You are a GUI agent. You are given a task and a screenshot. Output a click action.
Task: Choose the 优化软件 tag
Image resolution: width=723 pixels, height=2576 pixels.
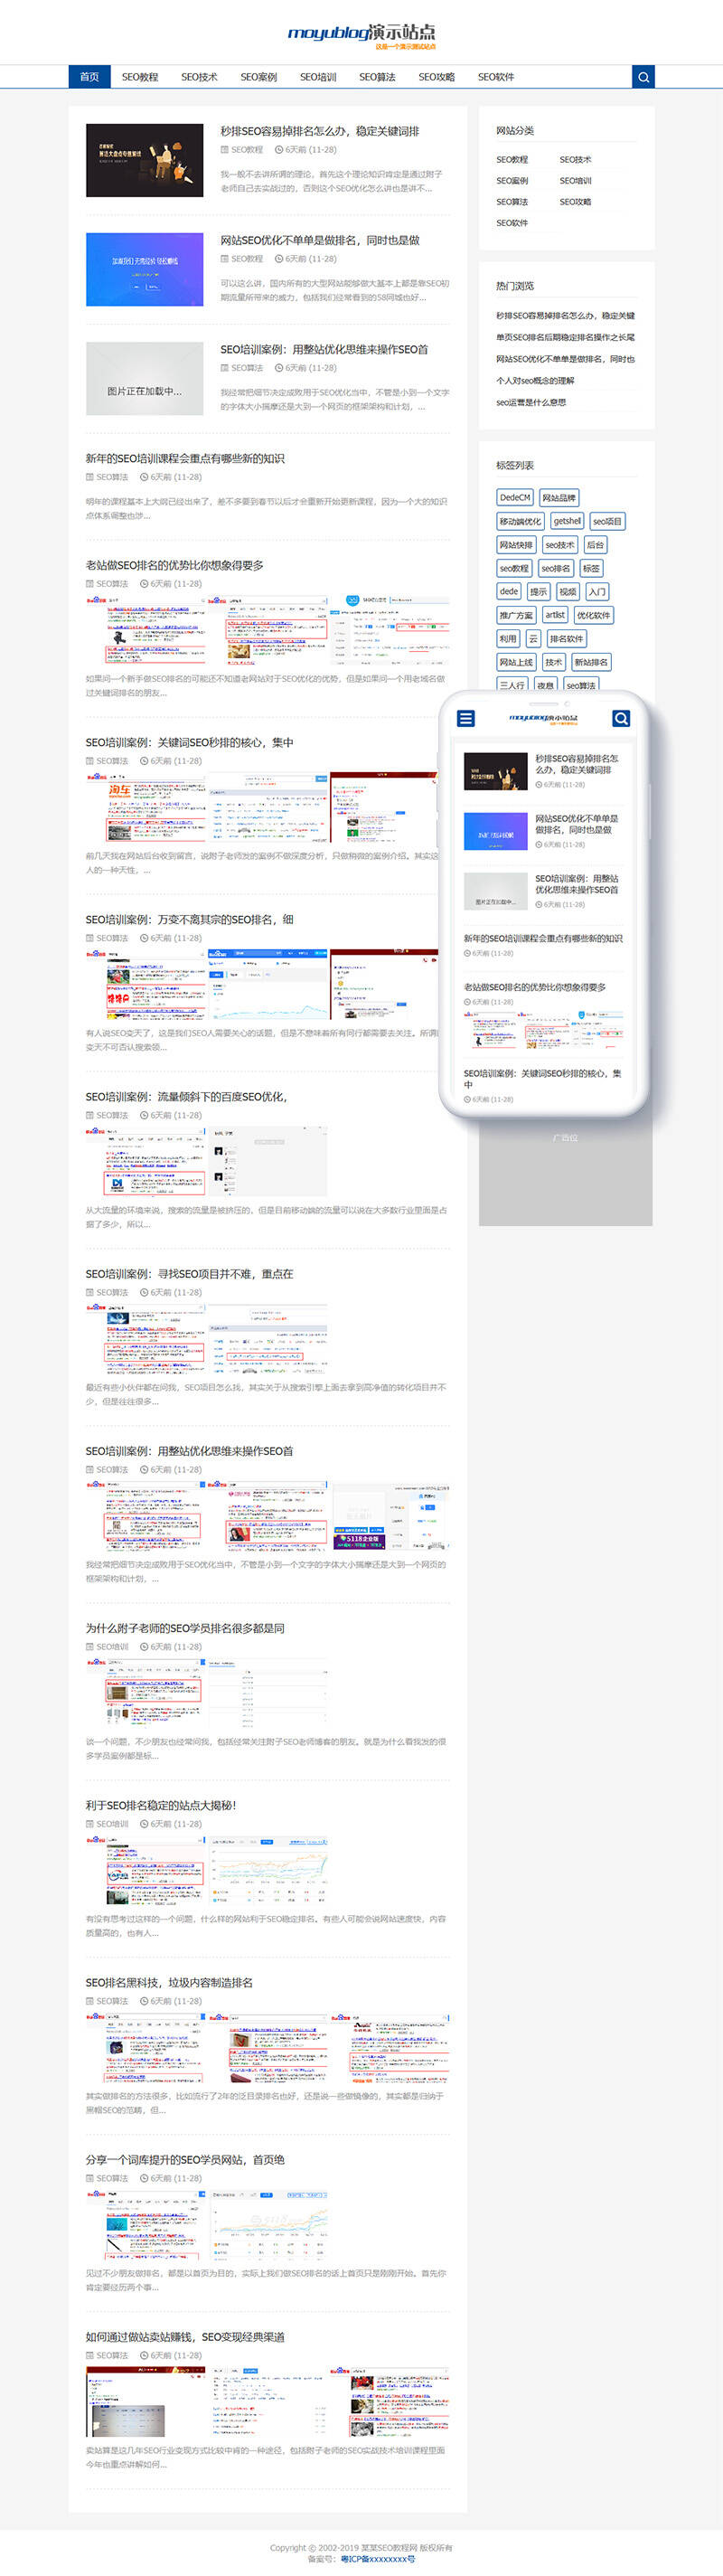click(x=593, y=615)
